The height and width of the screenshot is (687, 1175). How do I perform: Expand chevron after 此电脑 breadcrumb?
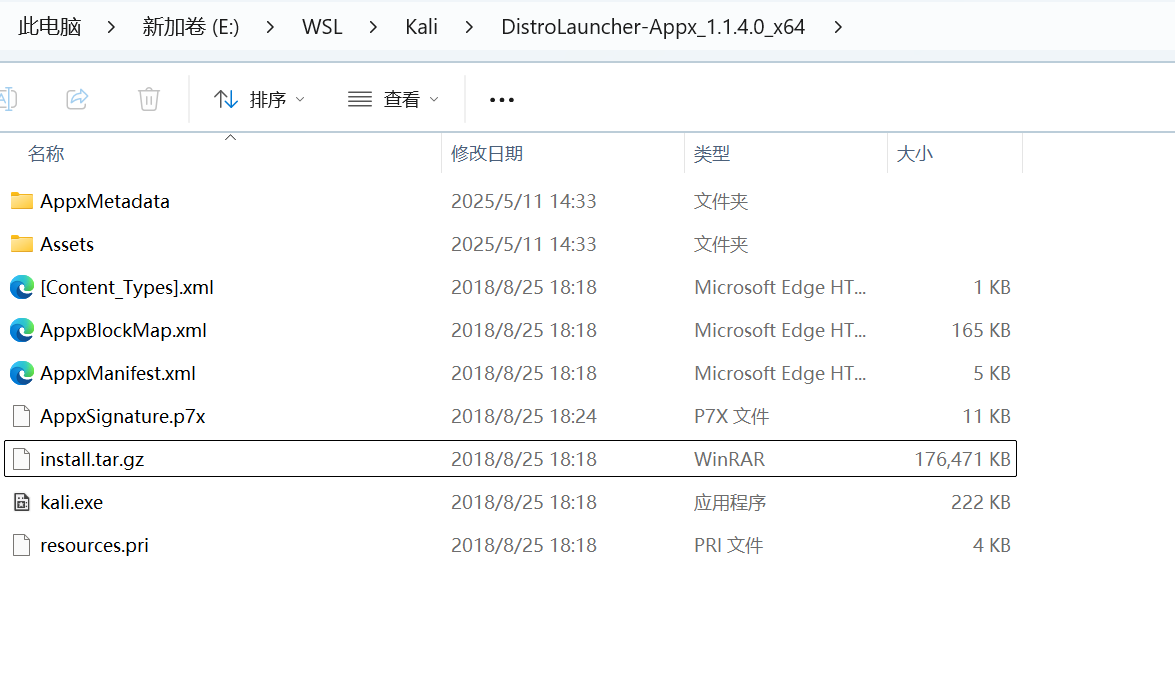(x=111, y=27)
